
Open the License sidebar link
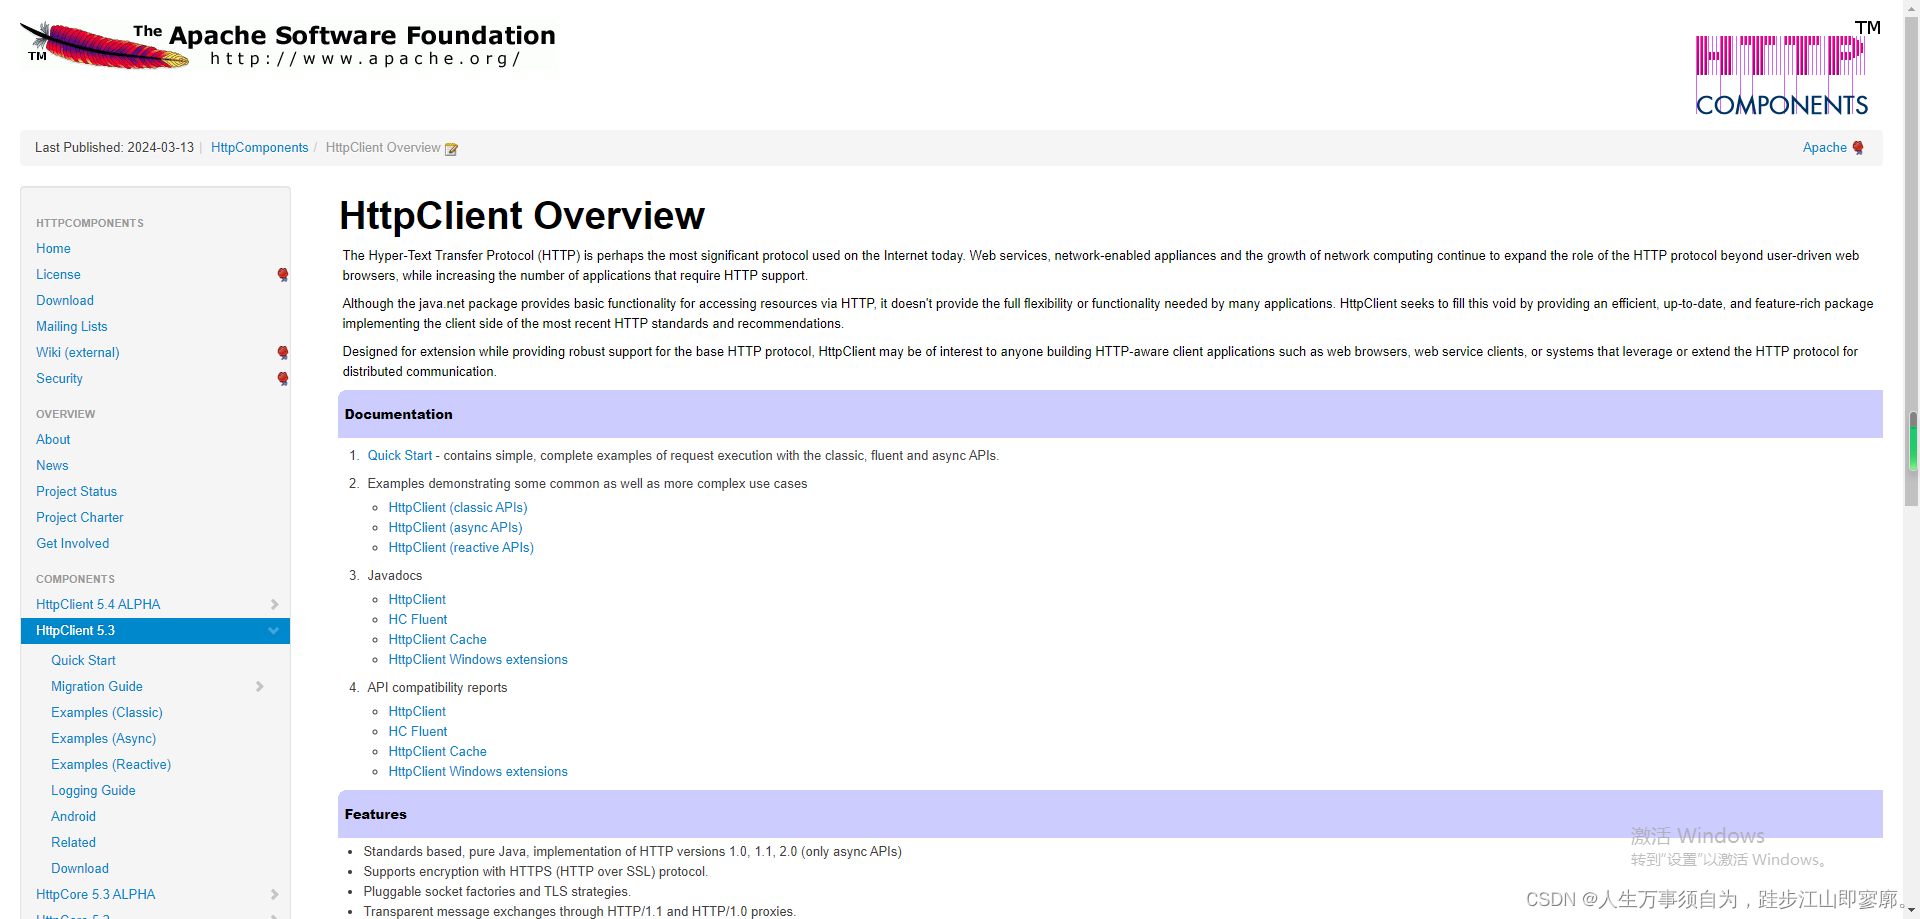point(58,275)
